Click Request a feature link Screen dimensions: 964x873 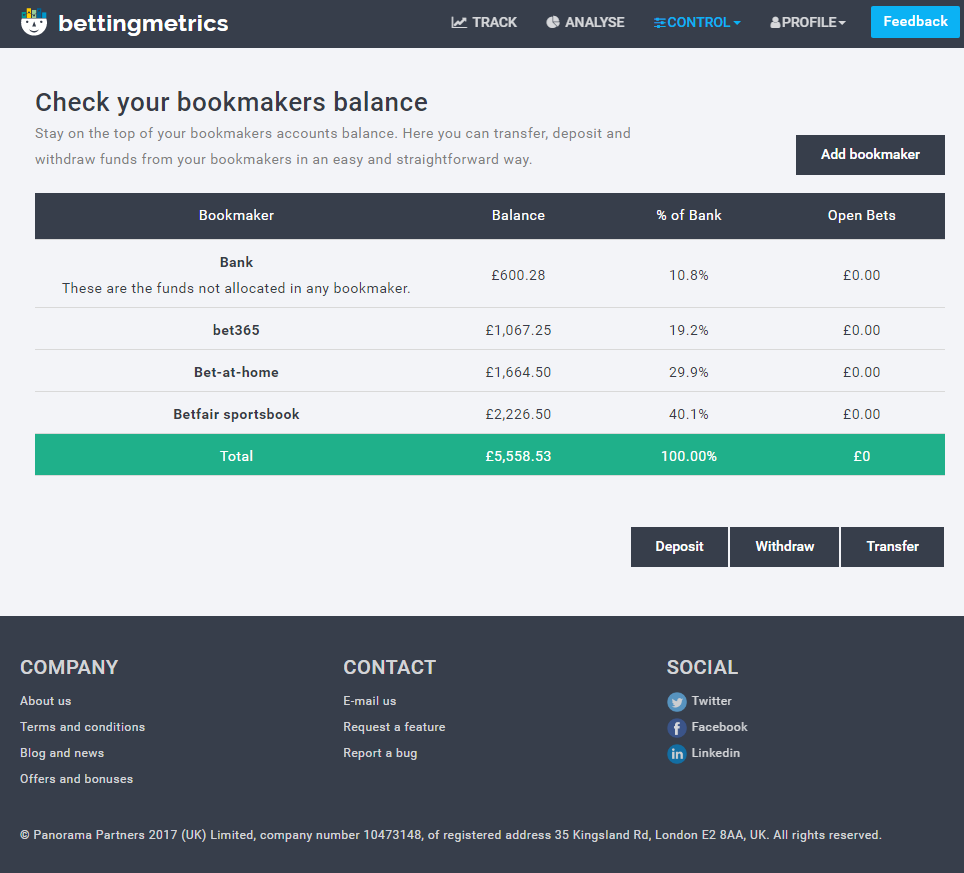coord(394,727)
